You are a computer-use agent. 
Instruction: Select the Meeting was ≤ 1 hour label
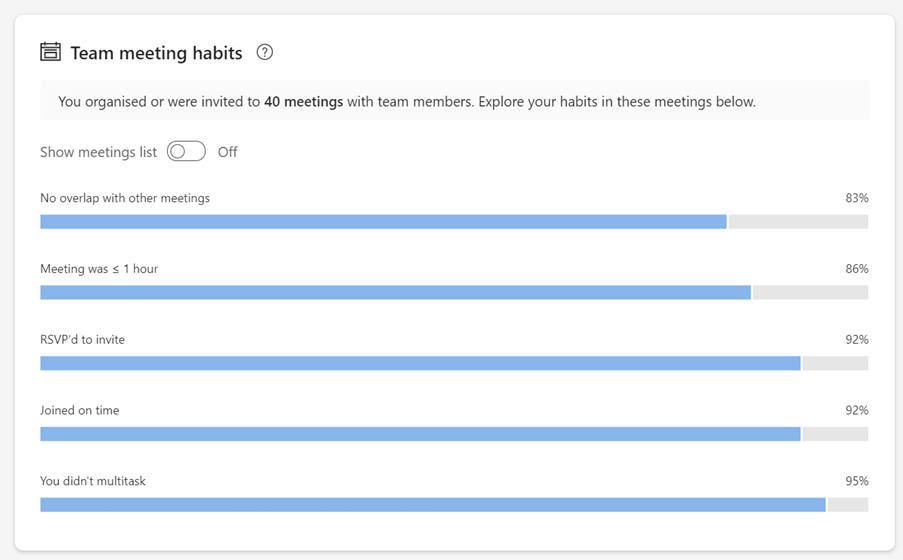(99, 269)
